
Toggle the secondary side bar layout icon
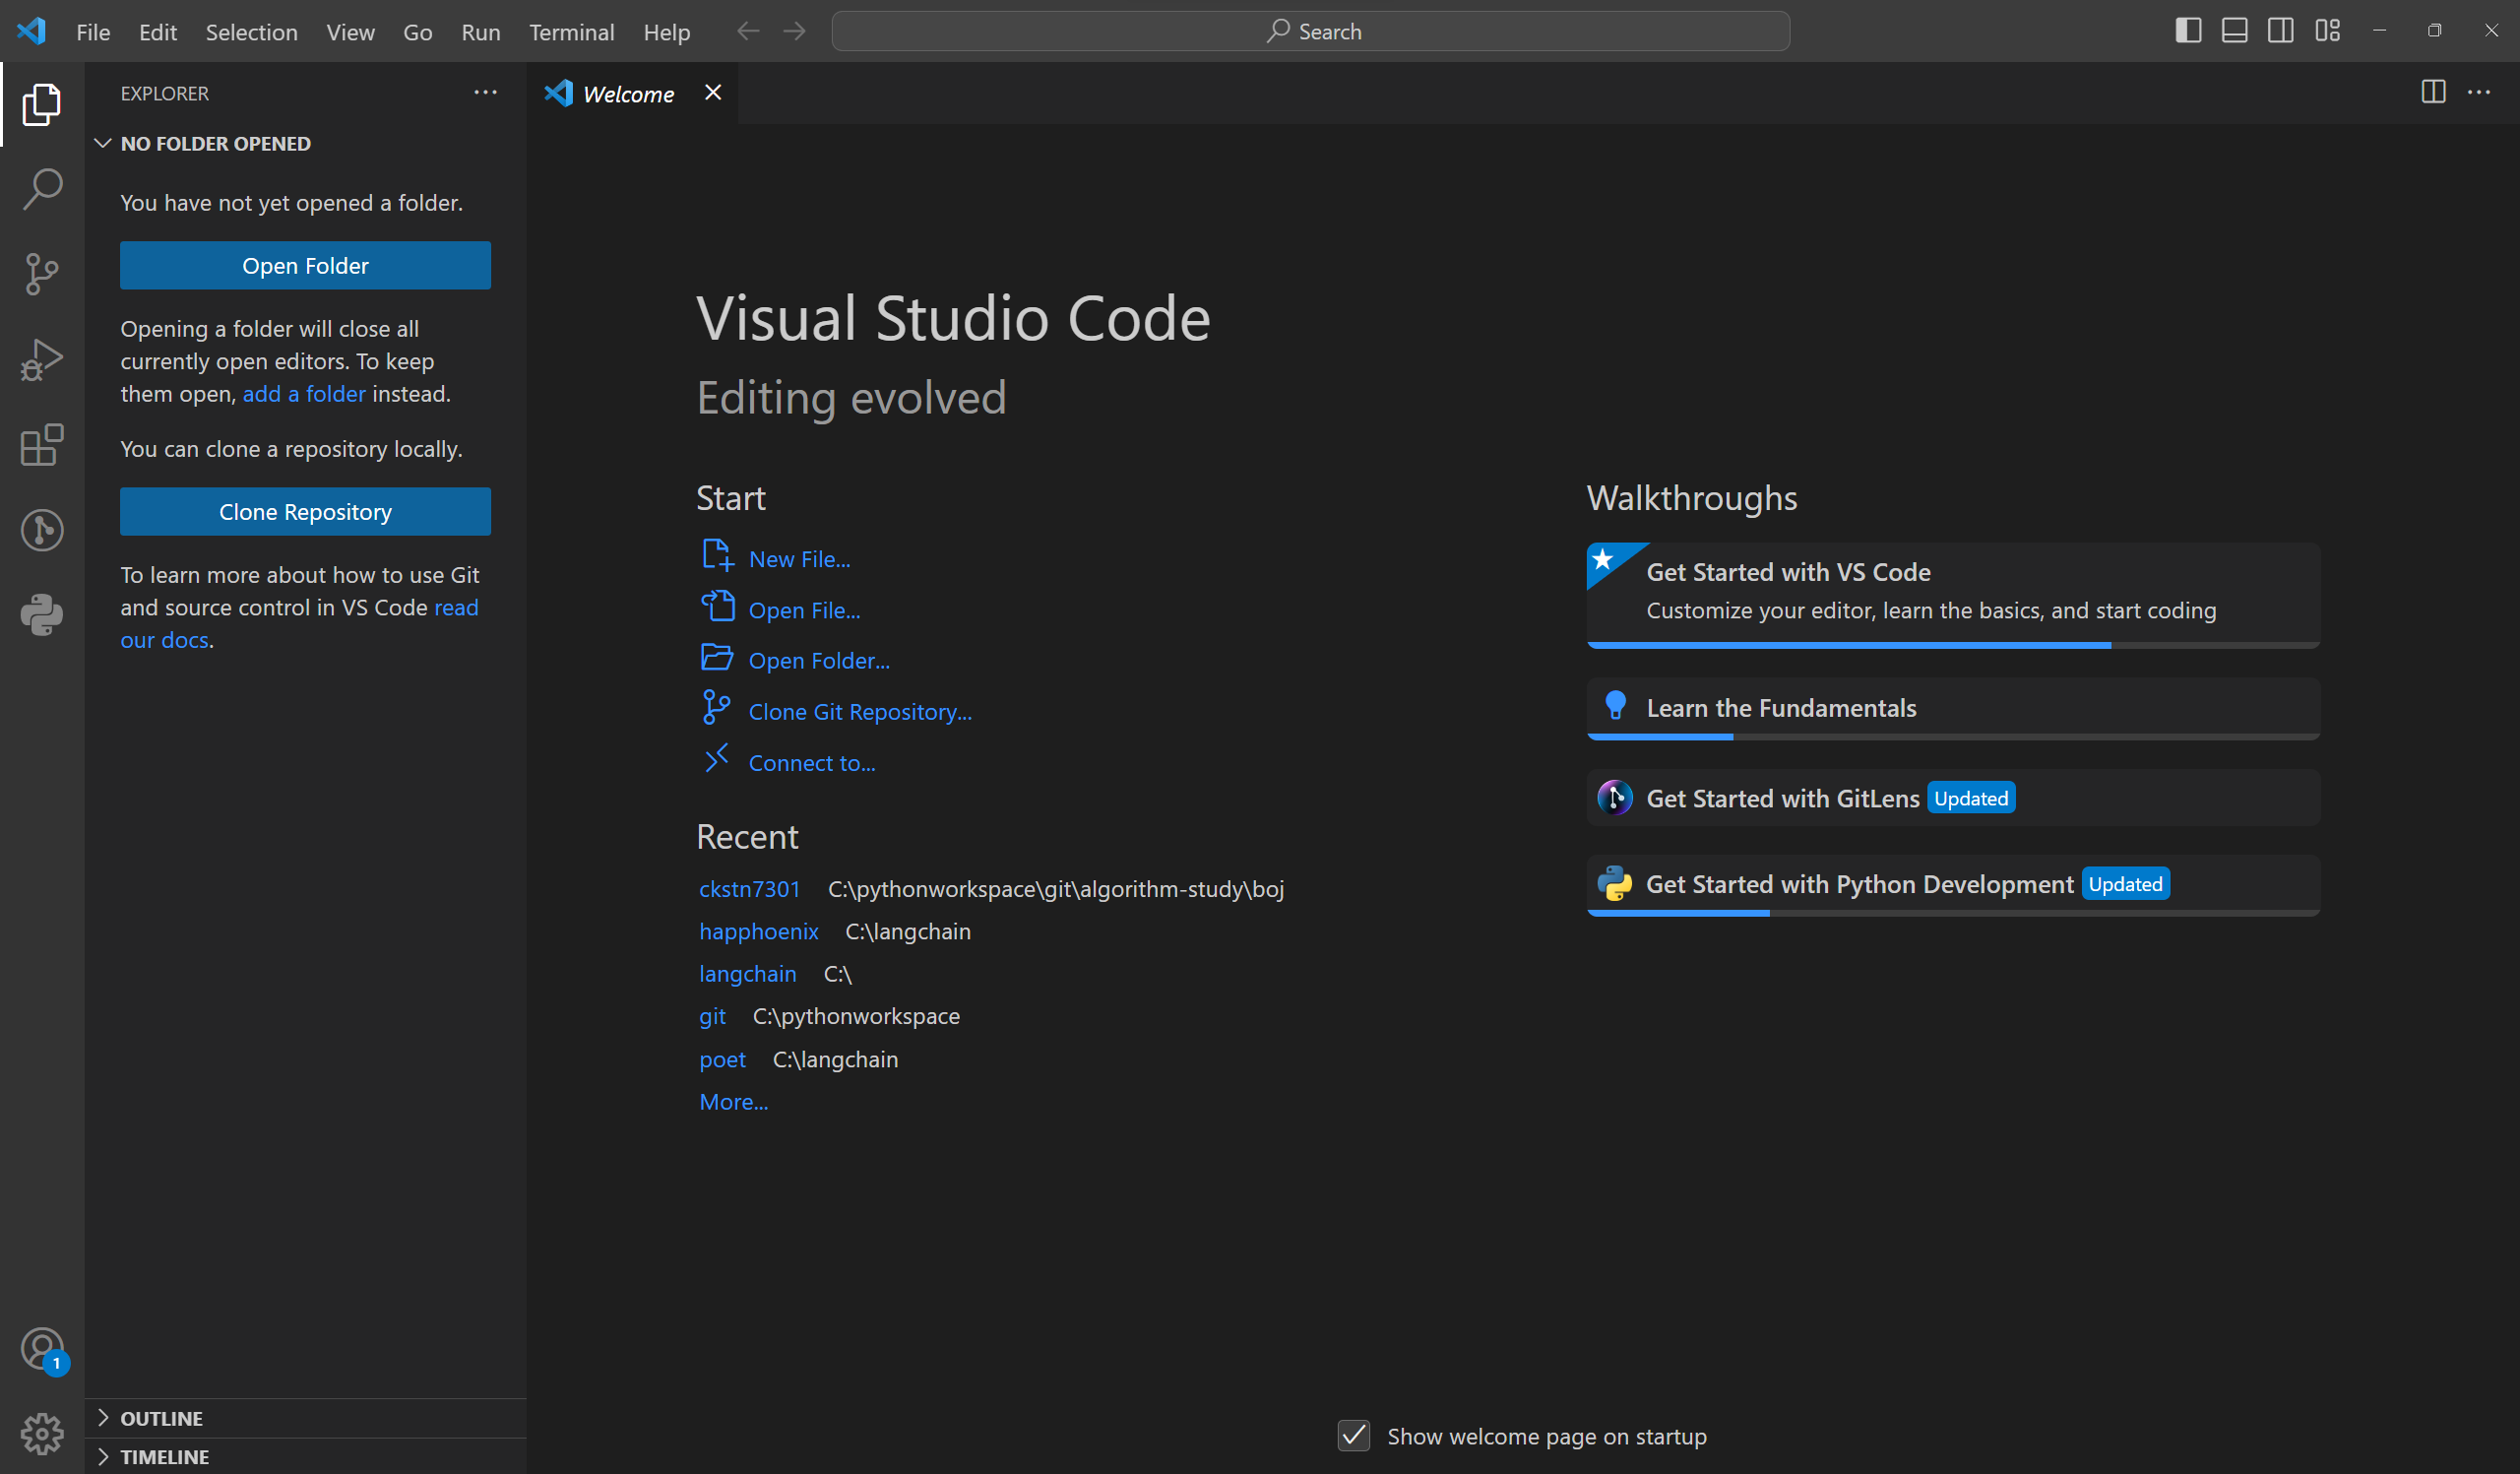tap(2281, 31)
